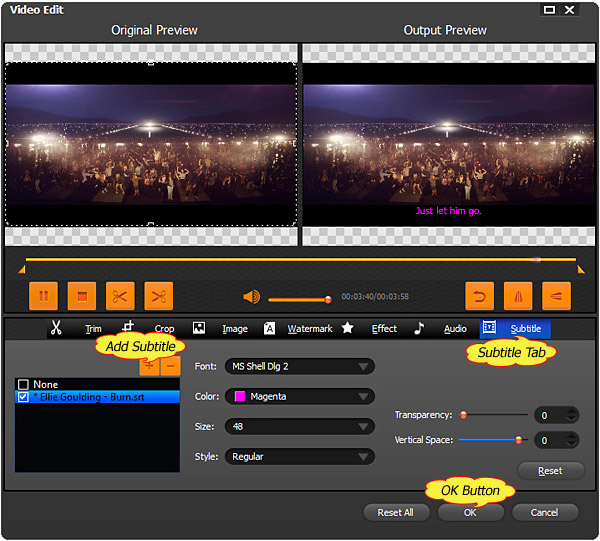The image size is (600, 541).
Task: Pause the video playback
Action: coord(44,296)
